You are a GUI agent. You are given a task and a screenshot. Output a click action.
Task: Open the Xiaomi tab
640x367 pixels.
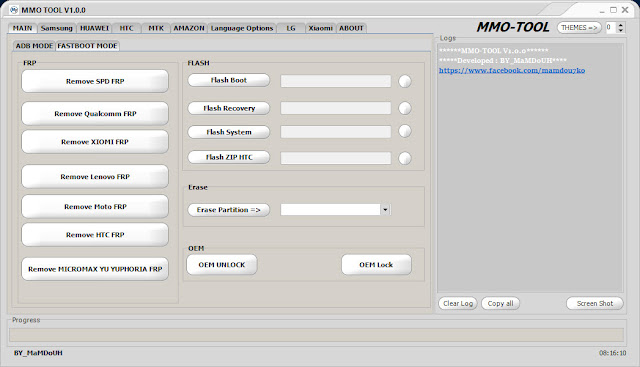[320, 28]
